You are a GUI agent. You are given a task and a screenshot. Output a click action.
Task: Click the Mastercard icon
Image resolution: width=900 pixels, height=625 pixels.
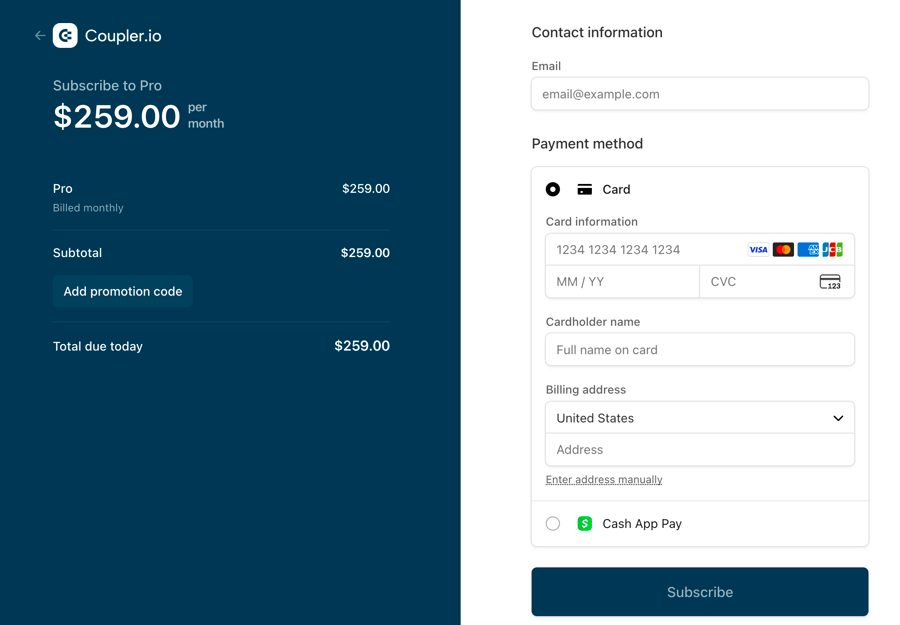coord(783,250)
